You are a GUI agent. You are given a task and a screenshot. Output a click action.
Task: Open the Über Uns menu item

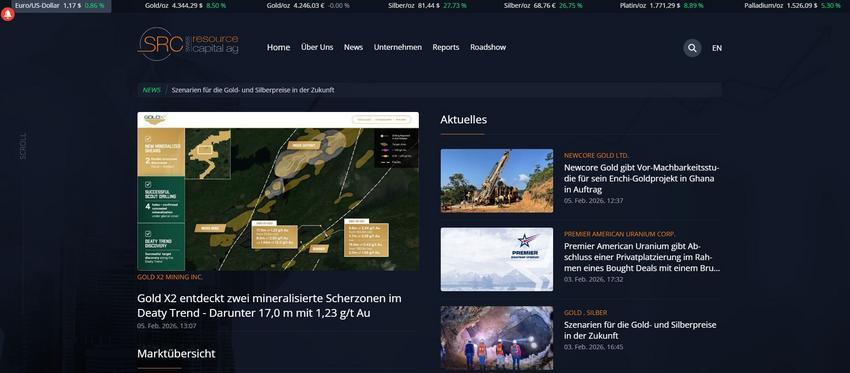317,47
